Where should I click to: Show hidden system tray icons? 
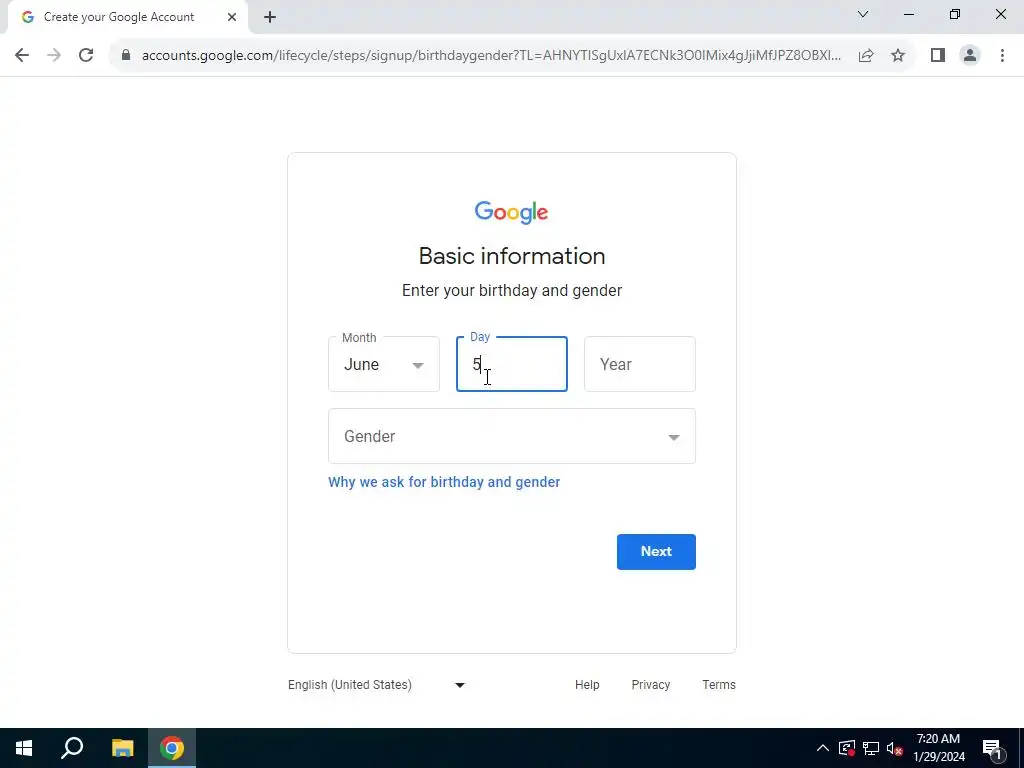point(823,748)
